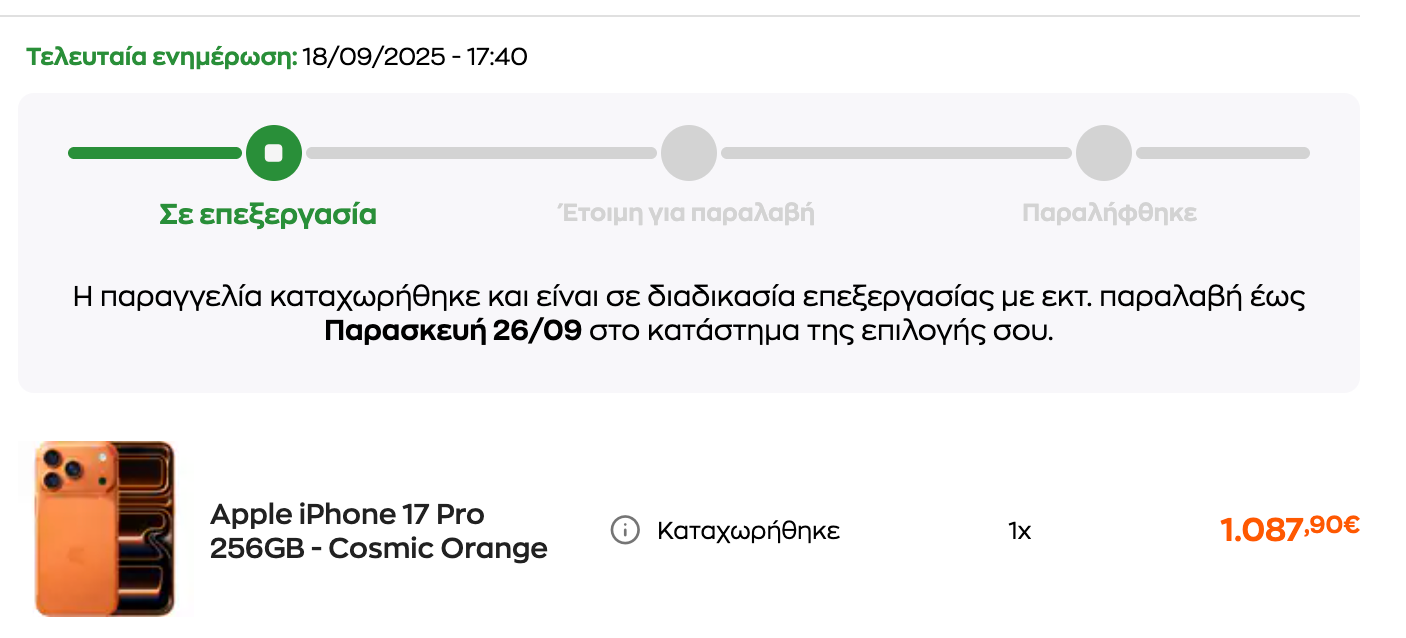
Task: Click the green active step circle
Action: tap(274, 153)
